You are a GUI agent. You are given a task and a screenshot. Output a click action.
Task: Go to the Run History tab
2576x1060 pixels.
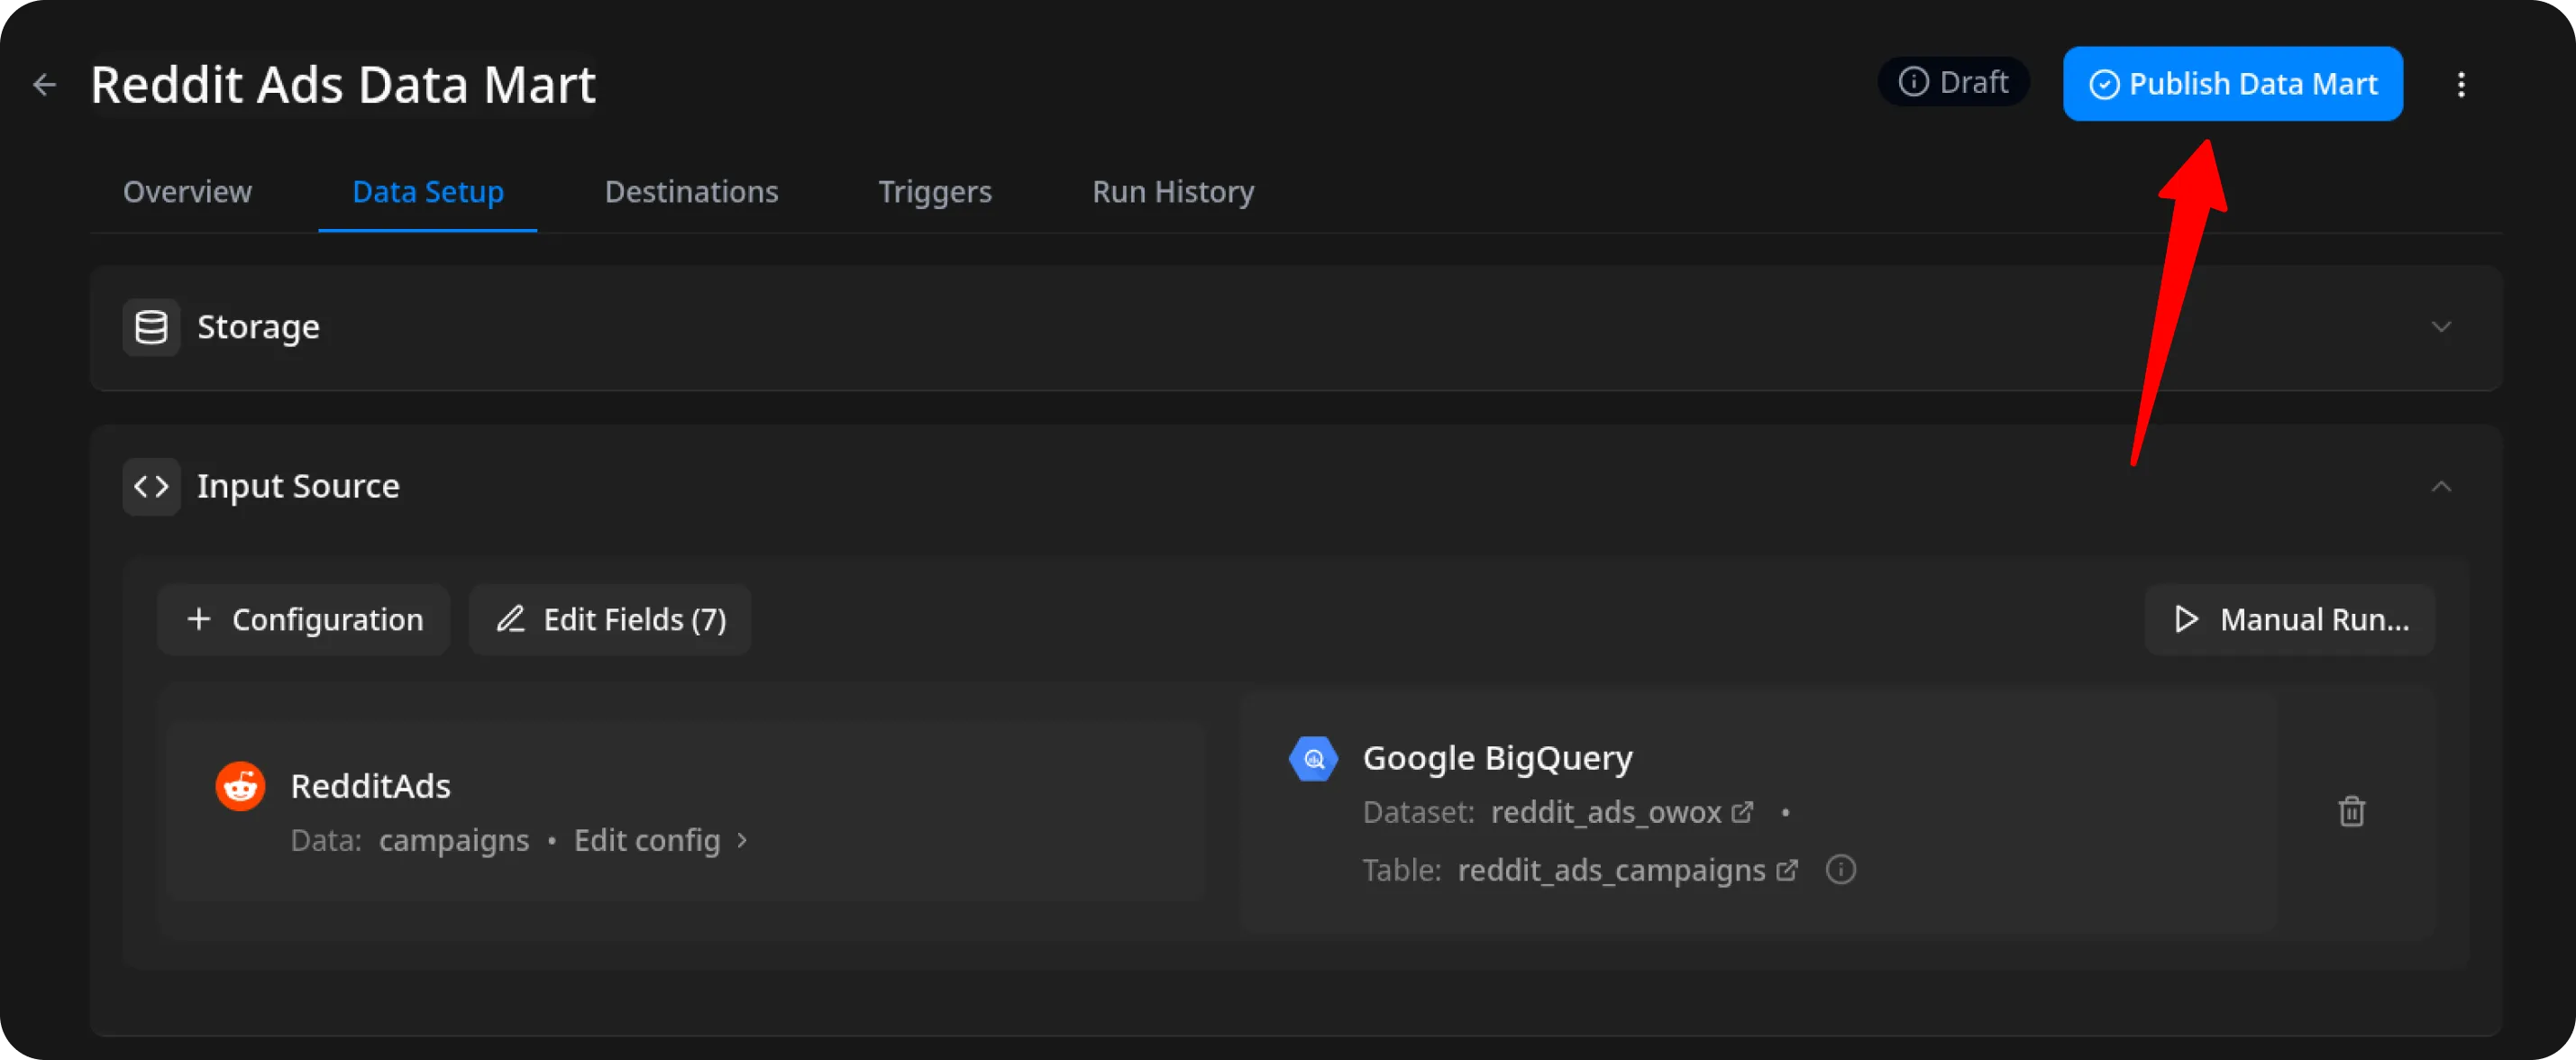coord(1172,192)
